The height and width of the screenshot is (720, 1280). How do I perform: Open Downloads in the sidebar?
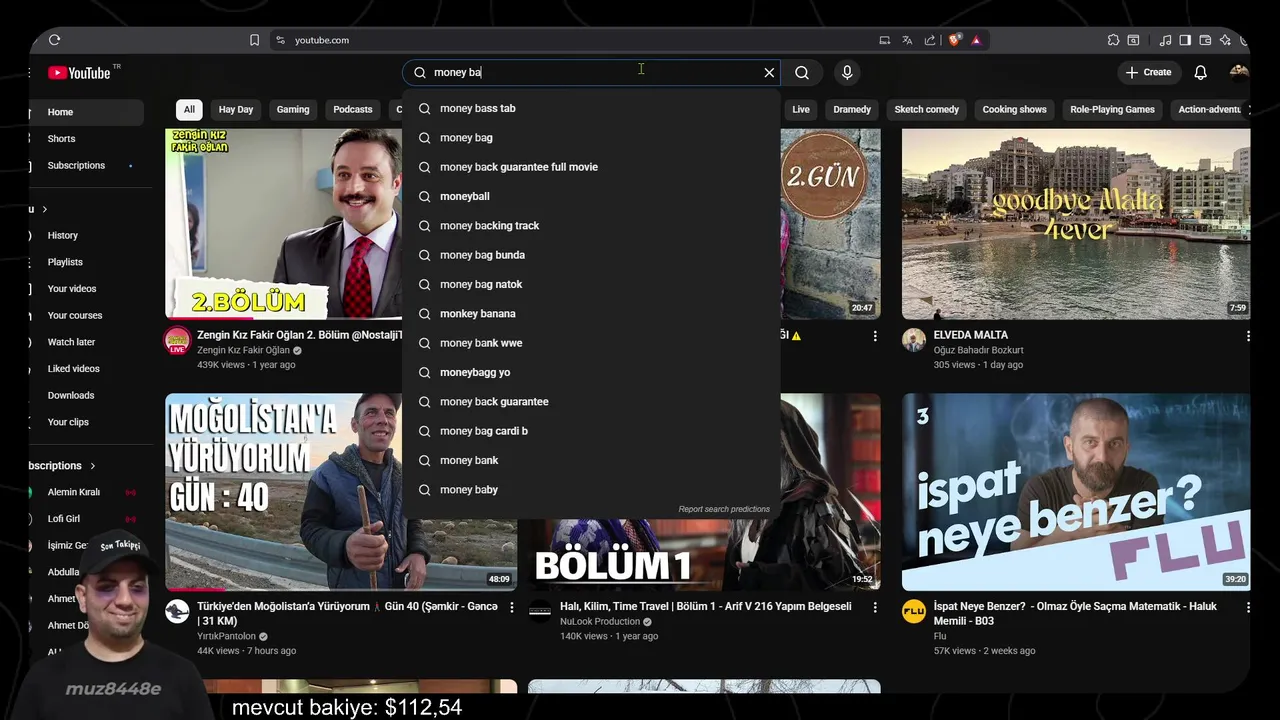click(x=86, y=395)
